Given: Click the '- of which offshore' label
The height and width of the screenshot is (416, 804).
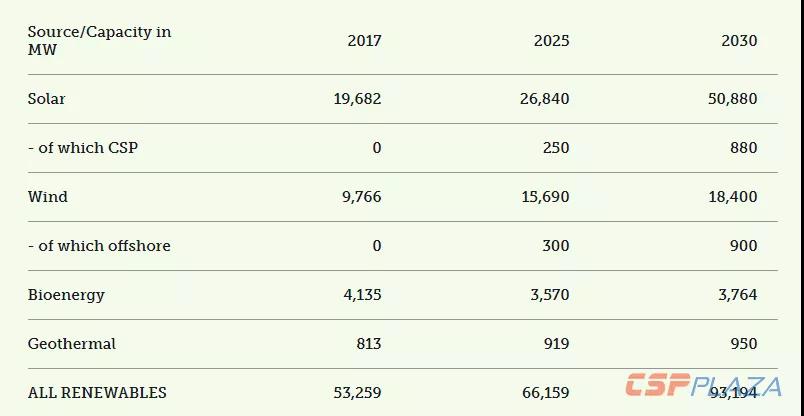Looking at the screenshot, I should pos(99,246).
